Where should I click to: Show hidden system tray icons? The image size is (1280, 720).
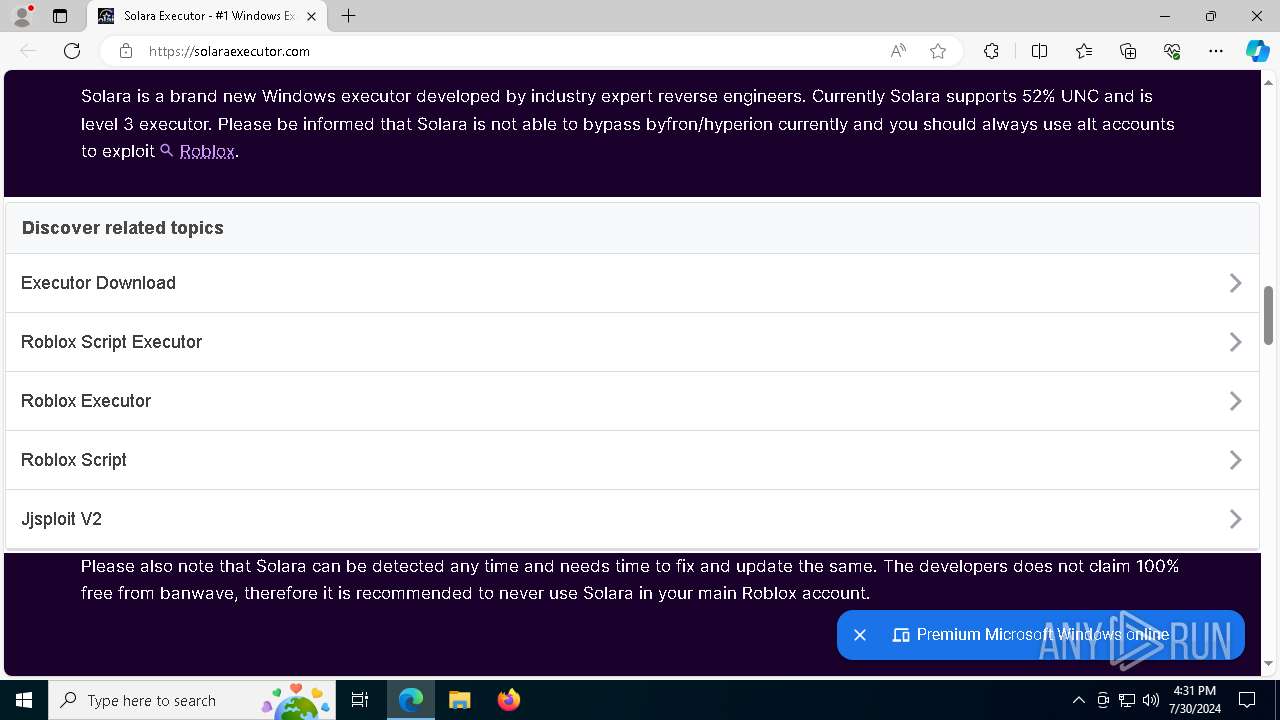[1078, 700]
